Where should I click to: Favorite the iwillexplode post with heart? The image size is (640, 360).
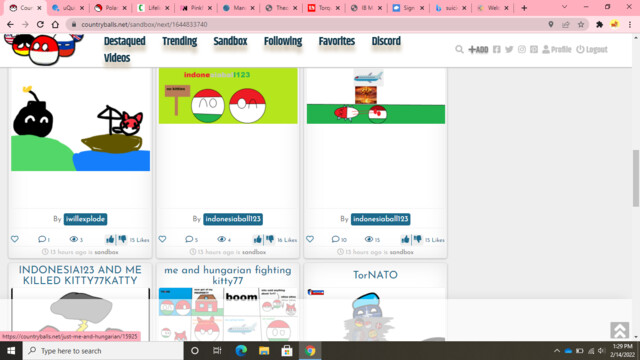15,239
